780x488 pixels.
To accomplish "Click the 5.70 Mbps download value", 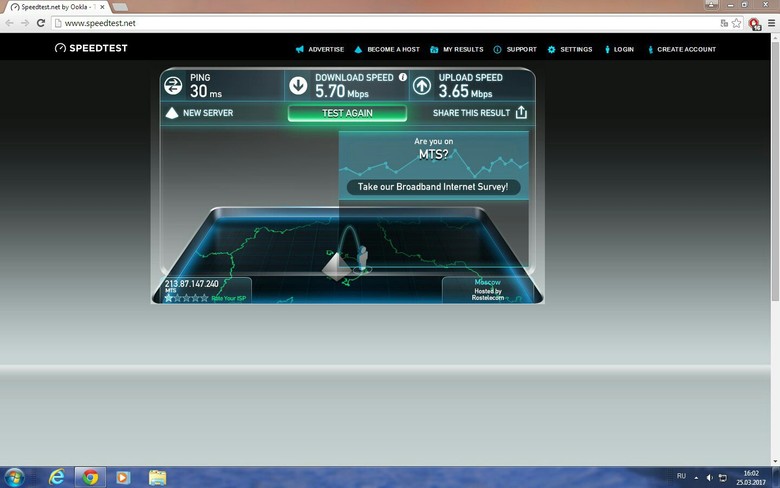I will pos(342,91).
